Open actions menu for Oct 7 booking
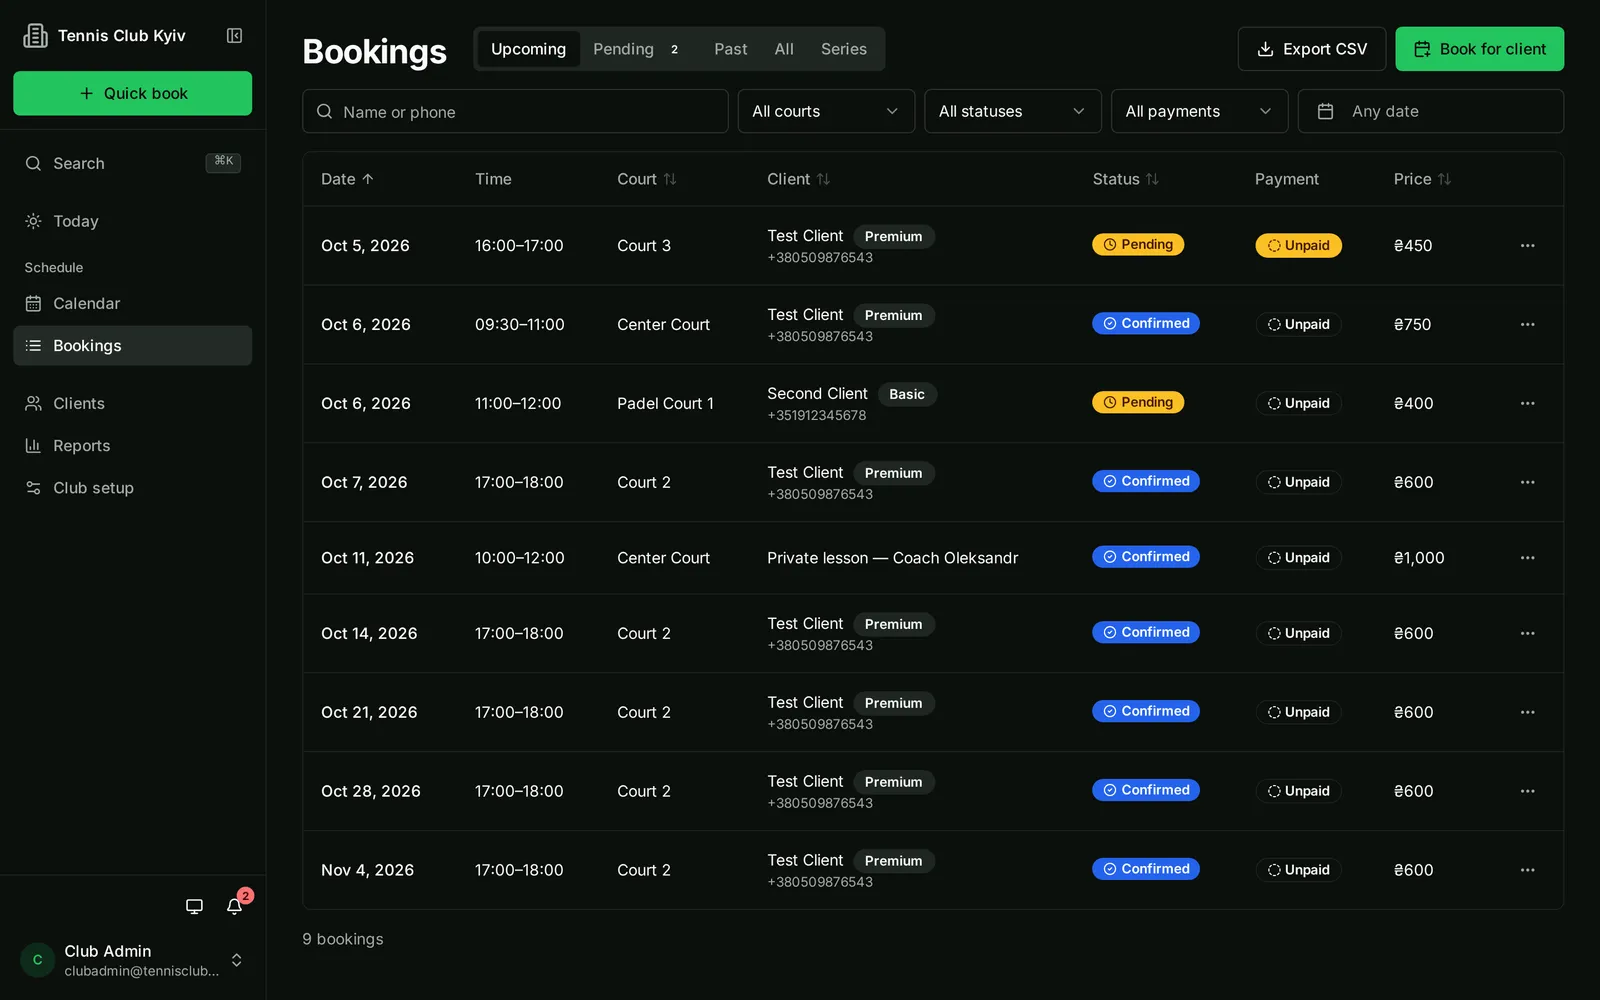 click(x=1527, y=482)
